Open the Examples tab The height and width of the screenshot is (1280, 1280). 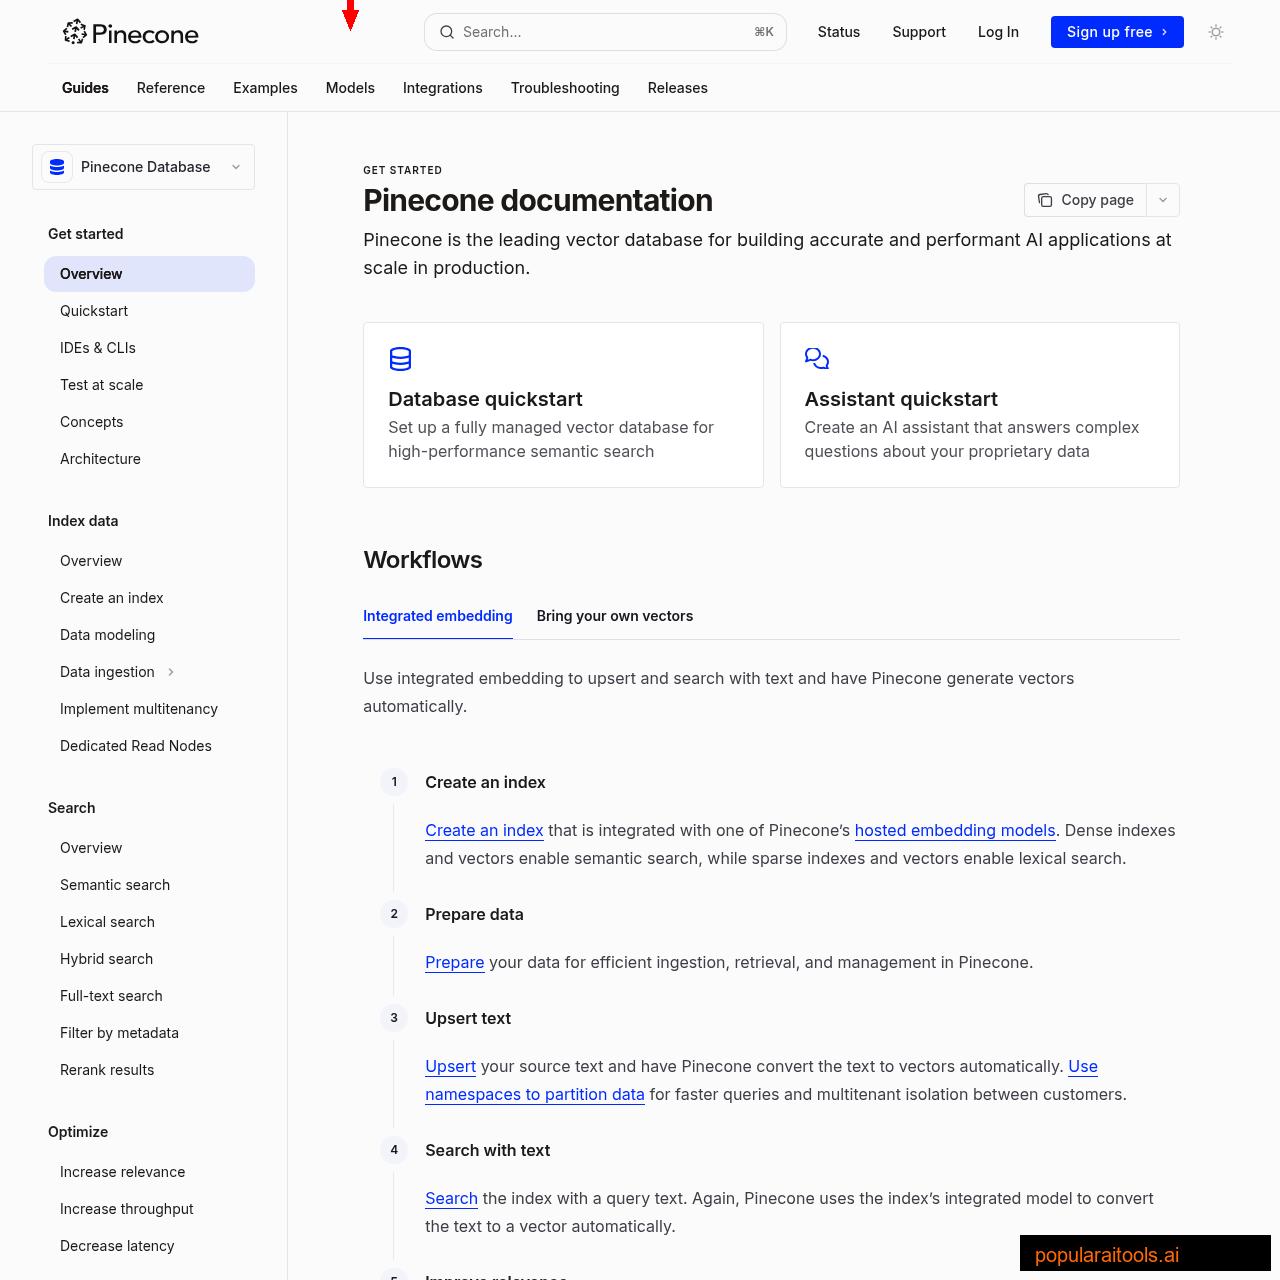[x=265, y=88]
